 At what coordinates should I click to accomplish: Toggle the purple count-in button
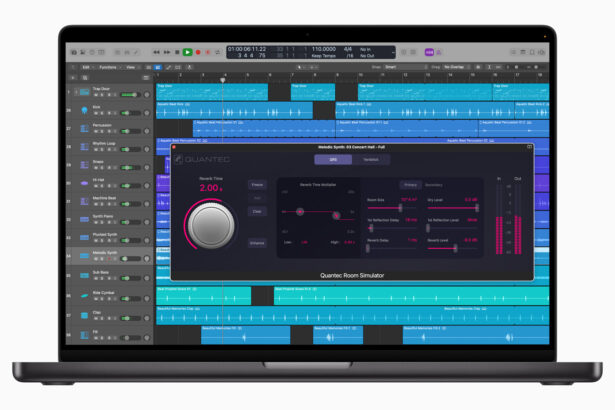tap(429, 52)
